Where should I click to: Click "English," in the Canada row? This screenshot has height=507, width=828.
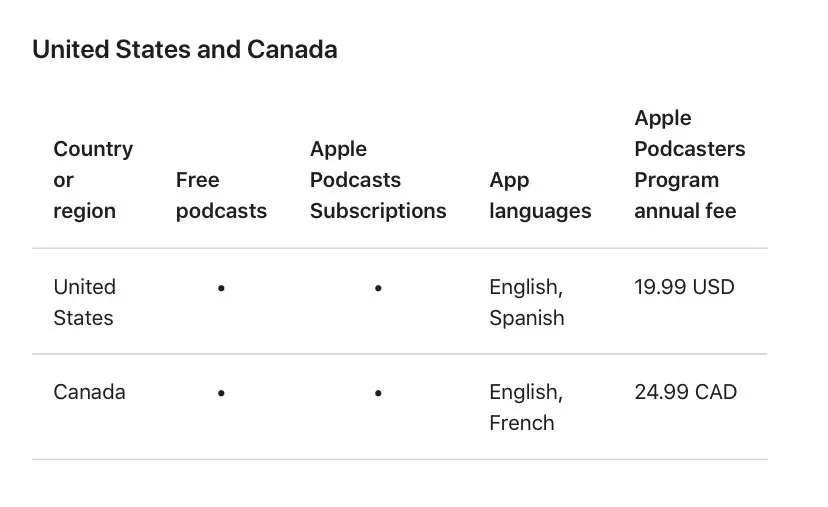[x=526, y=392]
